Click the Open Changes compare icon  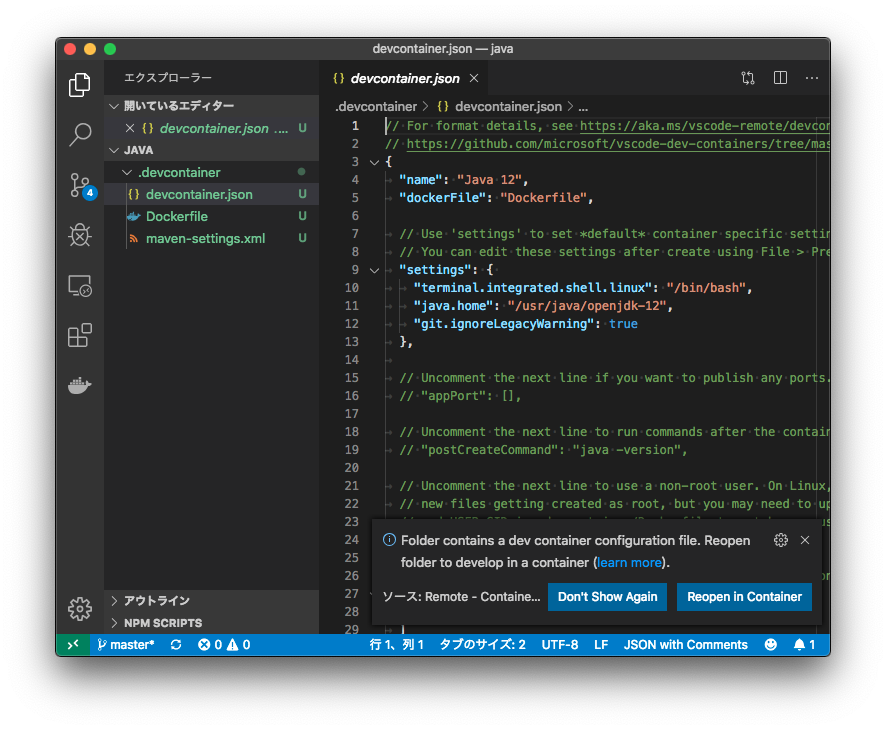748,78
